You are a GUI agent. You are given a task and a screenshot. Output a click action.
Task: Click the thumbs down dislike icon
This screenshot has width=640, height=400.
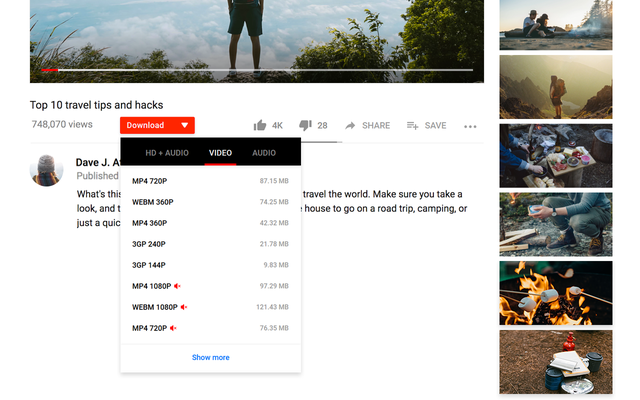coord(305,125)
